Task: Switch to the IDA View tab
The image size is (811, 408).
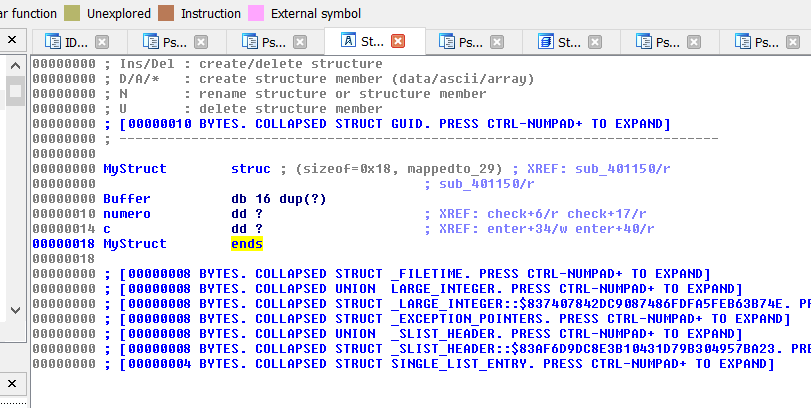Action: point(75,42)
